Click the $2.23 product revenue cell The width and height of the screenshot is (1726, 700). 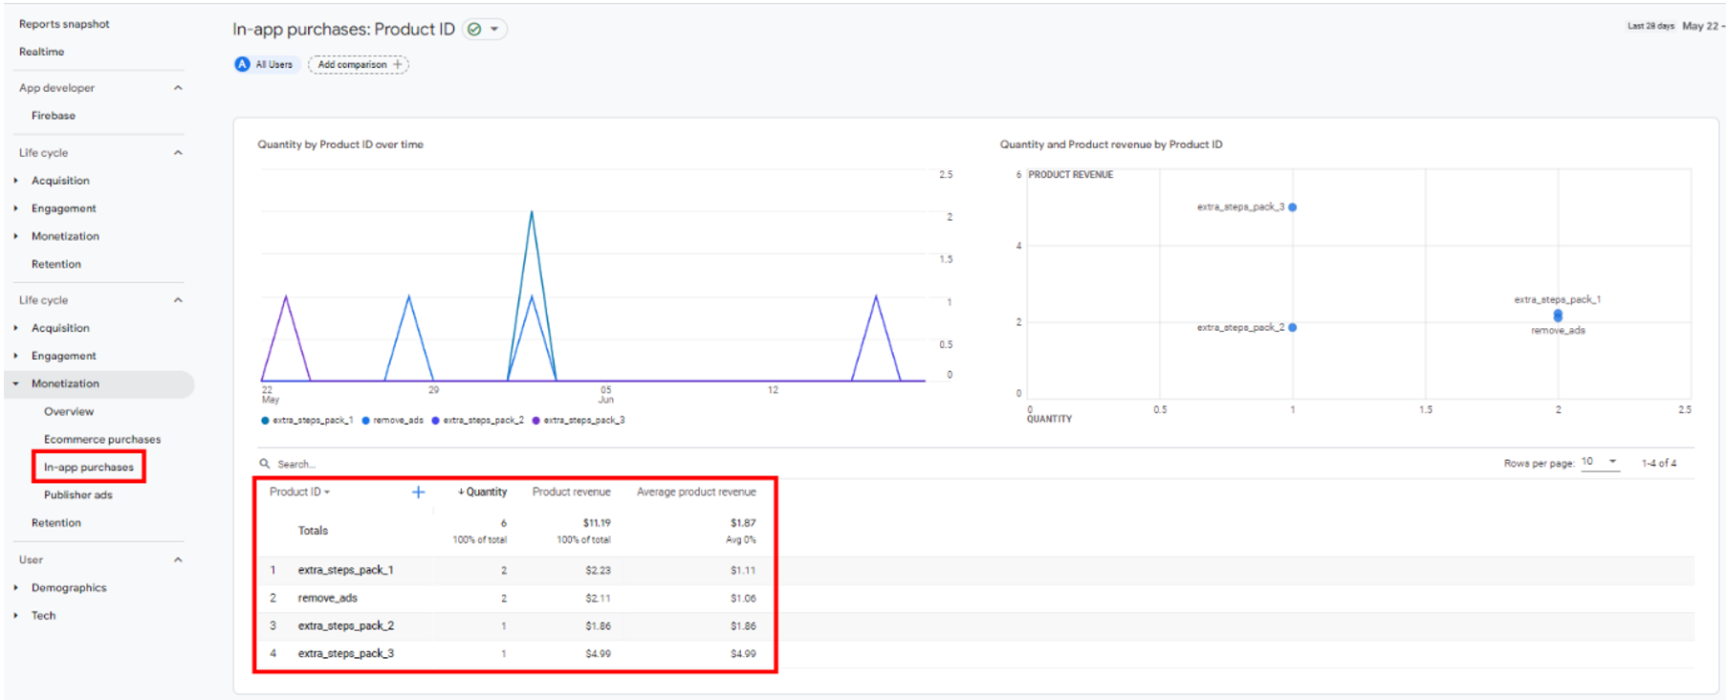pos(598,570)
